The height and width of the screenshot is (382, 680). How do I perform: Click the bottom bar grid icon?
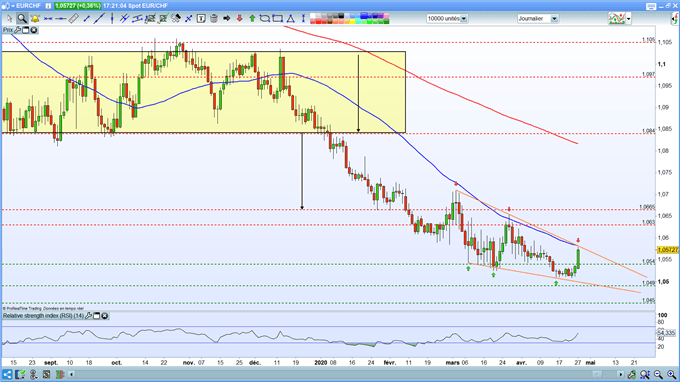[x=46, y=374]
